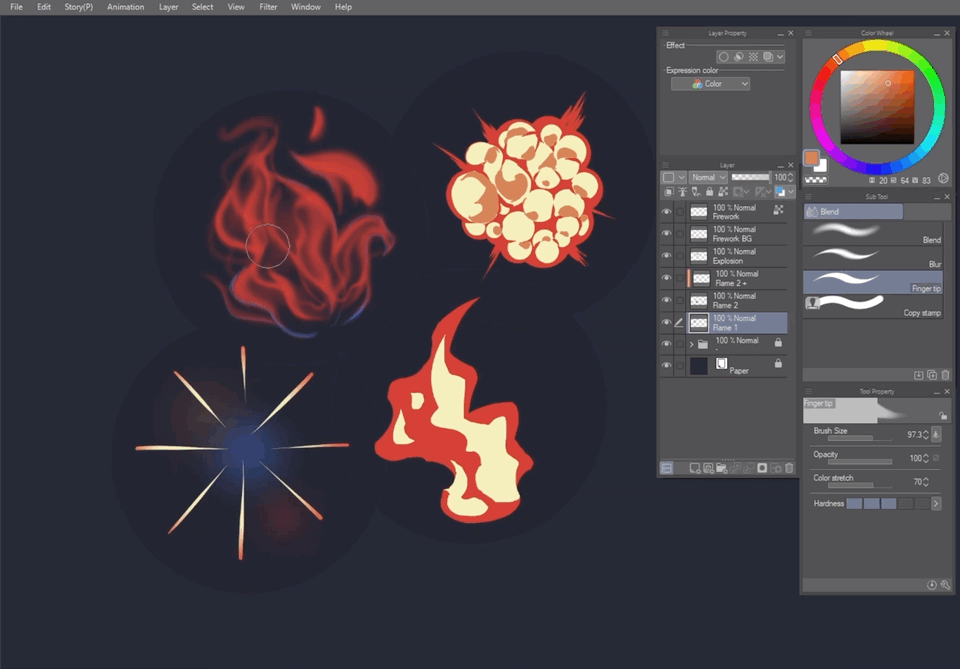Screen dimensions: 960x669
Task: Open sub tool detail wrench icon
Action: 945,585
